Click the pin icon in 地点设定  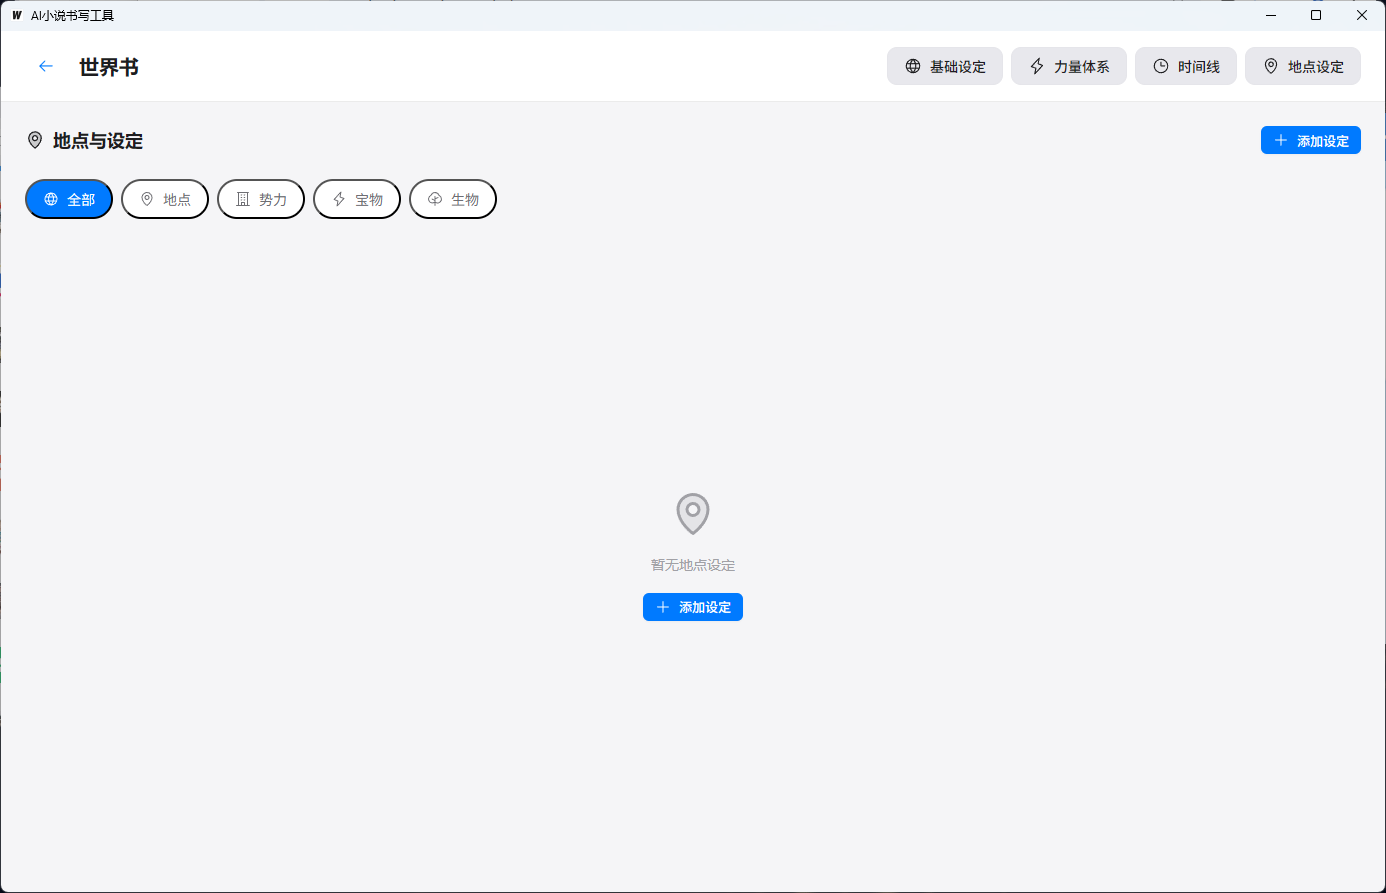[1271, 66]
